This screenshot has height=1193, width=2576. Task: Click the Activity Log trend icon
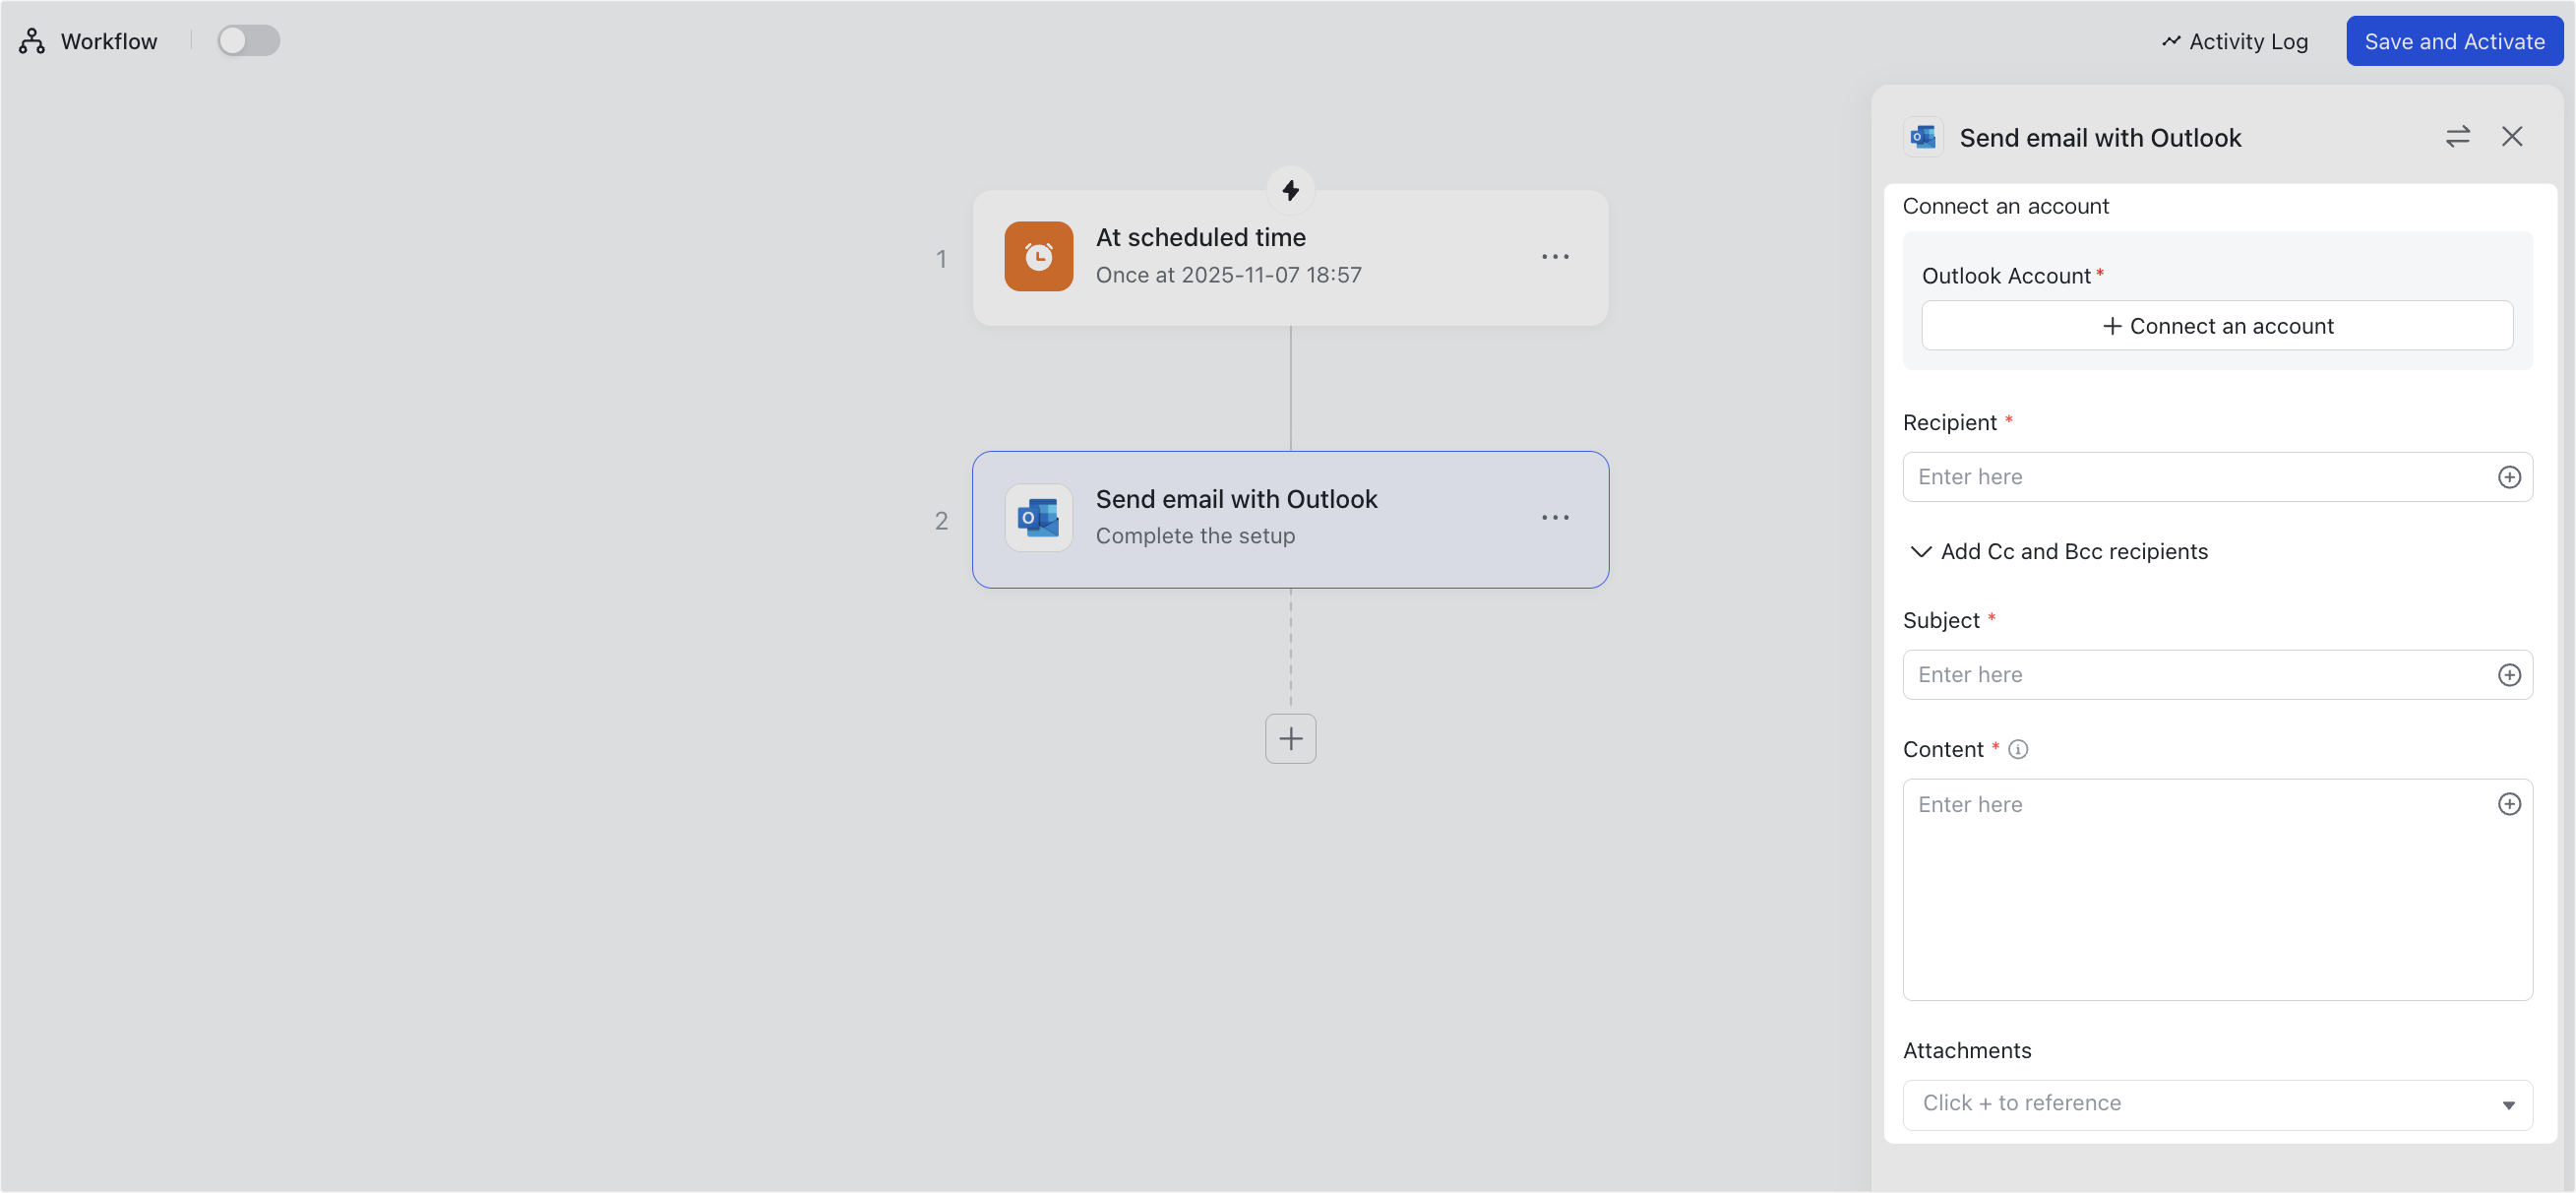[x=2170, y=41]
